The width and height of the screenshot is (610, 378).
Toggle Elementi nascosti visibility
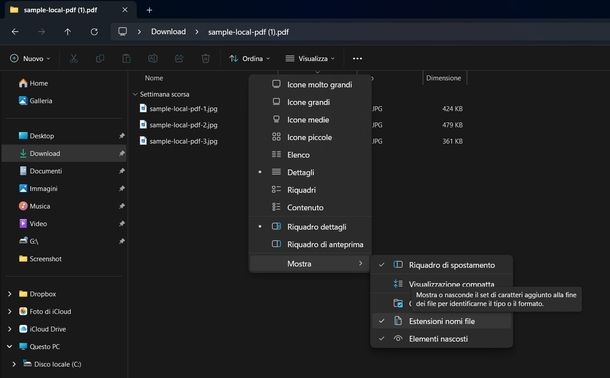(442, 339)
